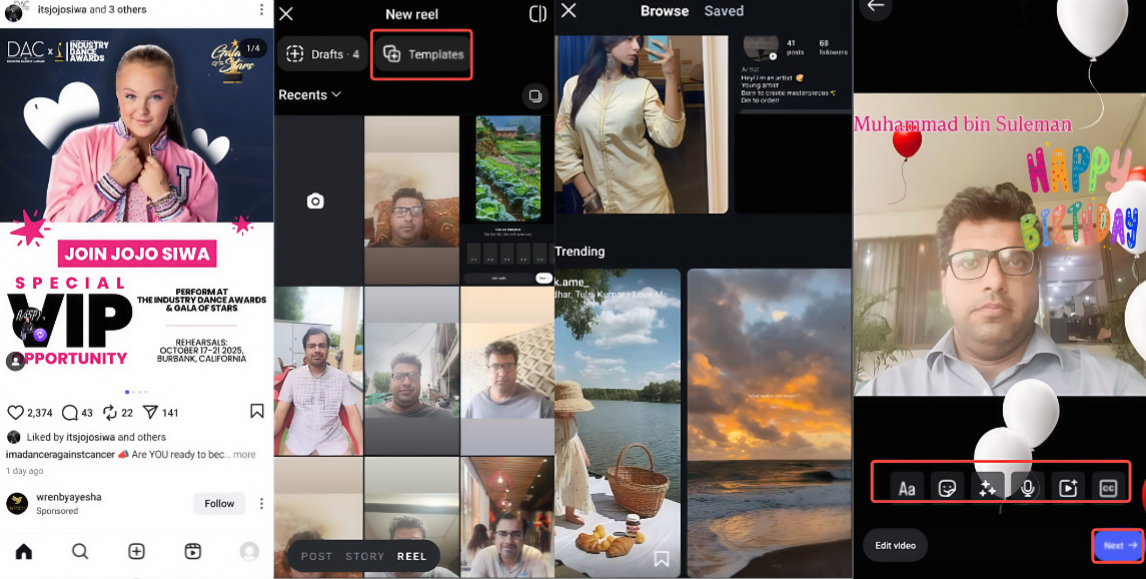Share post via paper plane icon
This screenshot has height=579, width=1146.
150,412
